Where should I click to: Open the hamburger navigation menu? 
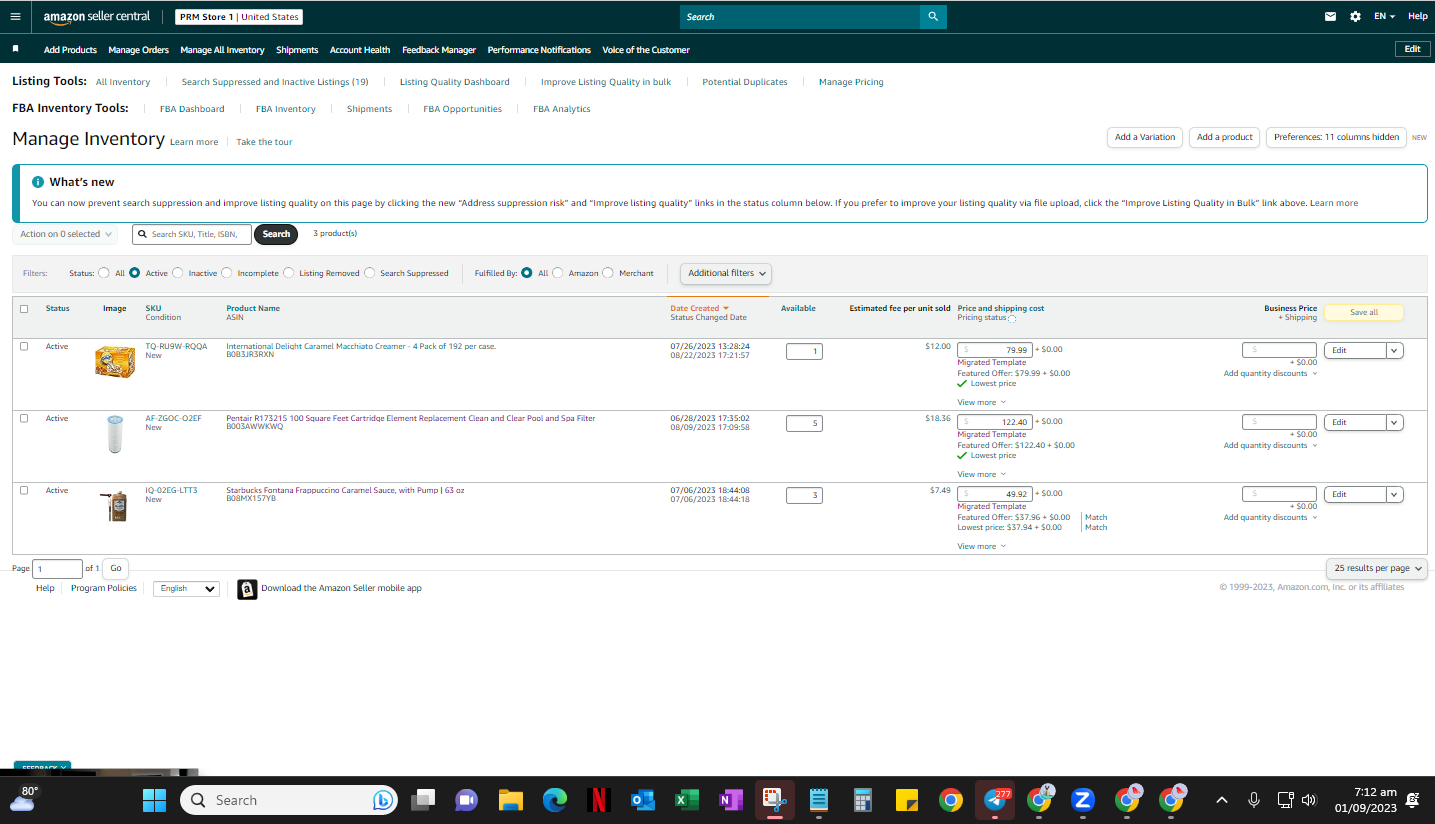point(15,17)
